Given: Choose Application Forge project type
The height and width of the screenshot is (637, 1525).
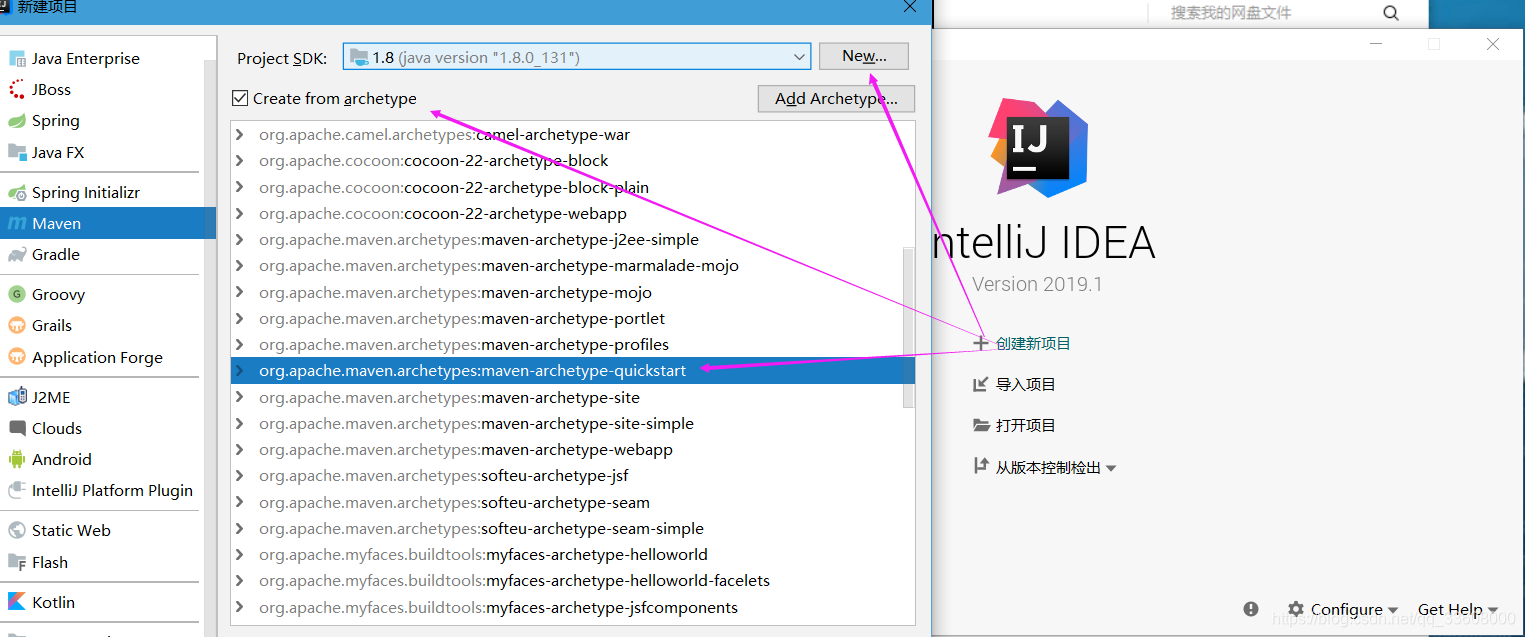Looking at the screenshot, I should (97, 357).
